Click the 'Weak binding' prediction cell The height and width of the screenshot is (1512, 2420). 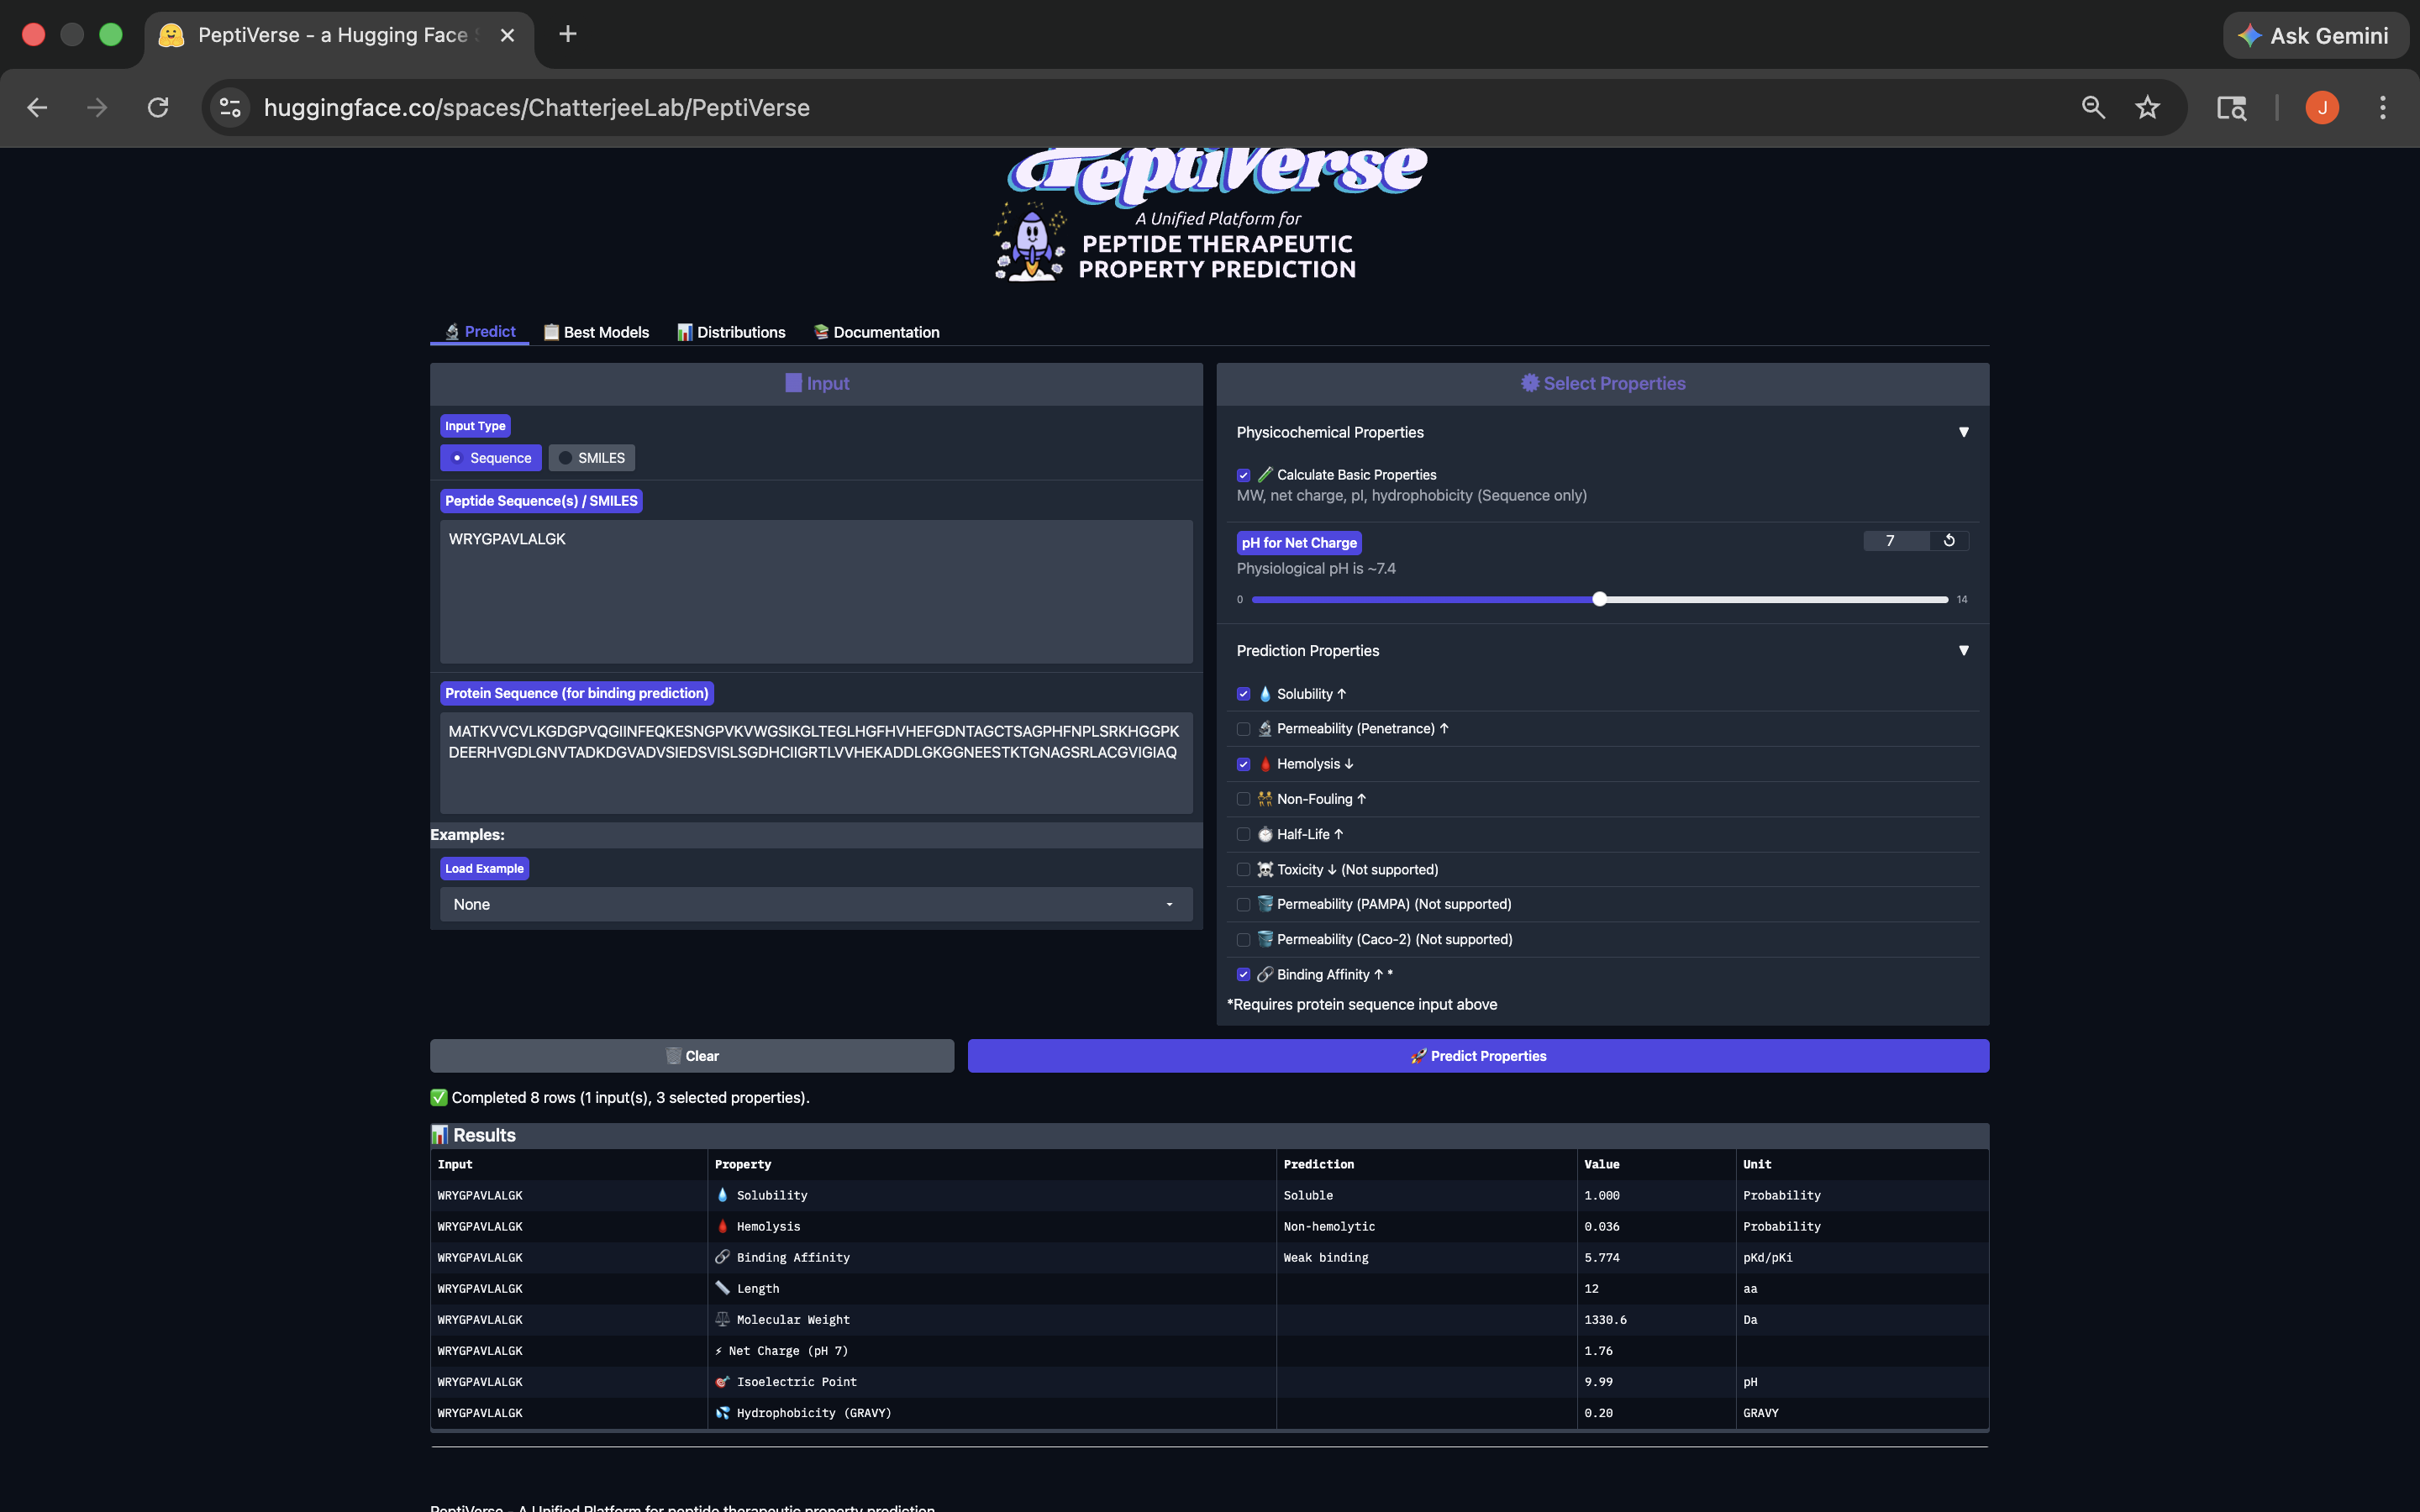point(1326,1257)
